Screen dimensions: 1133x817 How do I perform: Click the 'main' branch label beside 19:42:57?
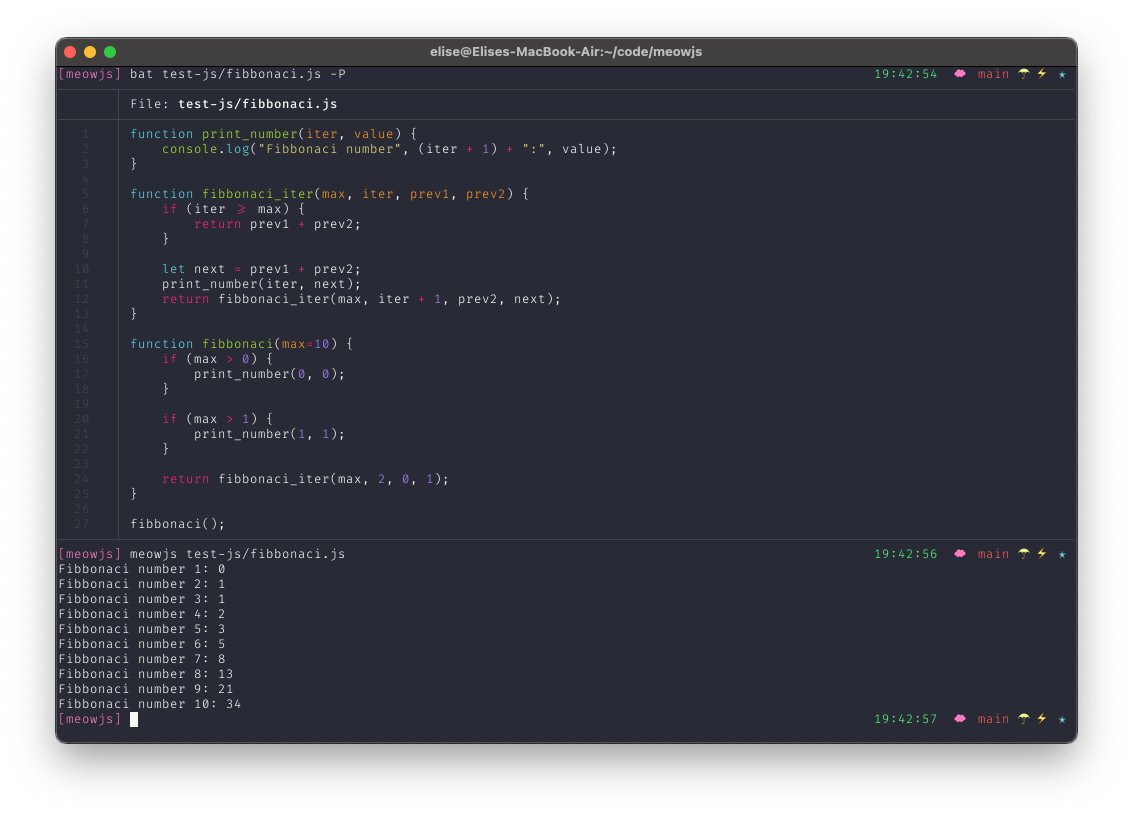point(993,719)
